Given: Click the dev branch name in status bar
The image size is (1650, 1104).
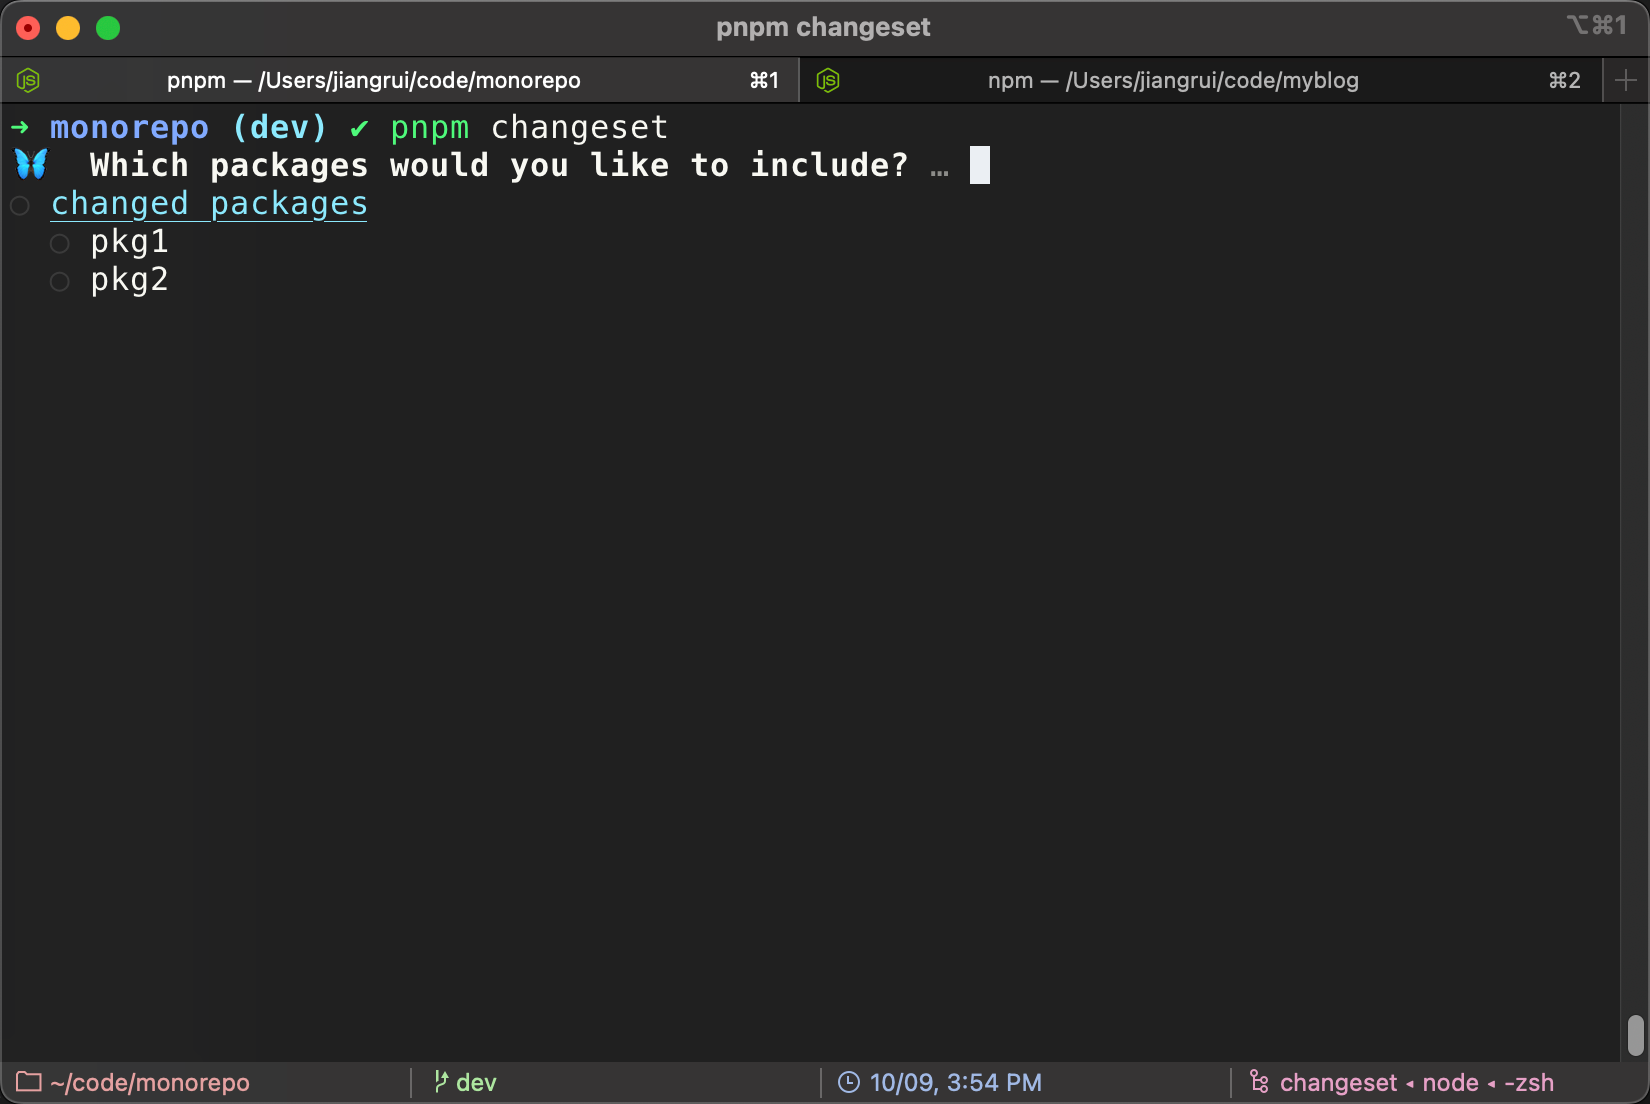Looking at the screenshot, I should click(x=476, y=1083).
